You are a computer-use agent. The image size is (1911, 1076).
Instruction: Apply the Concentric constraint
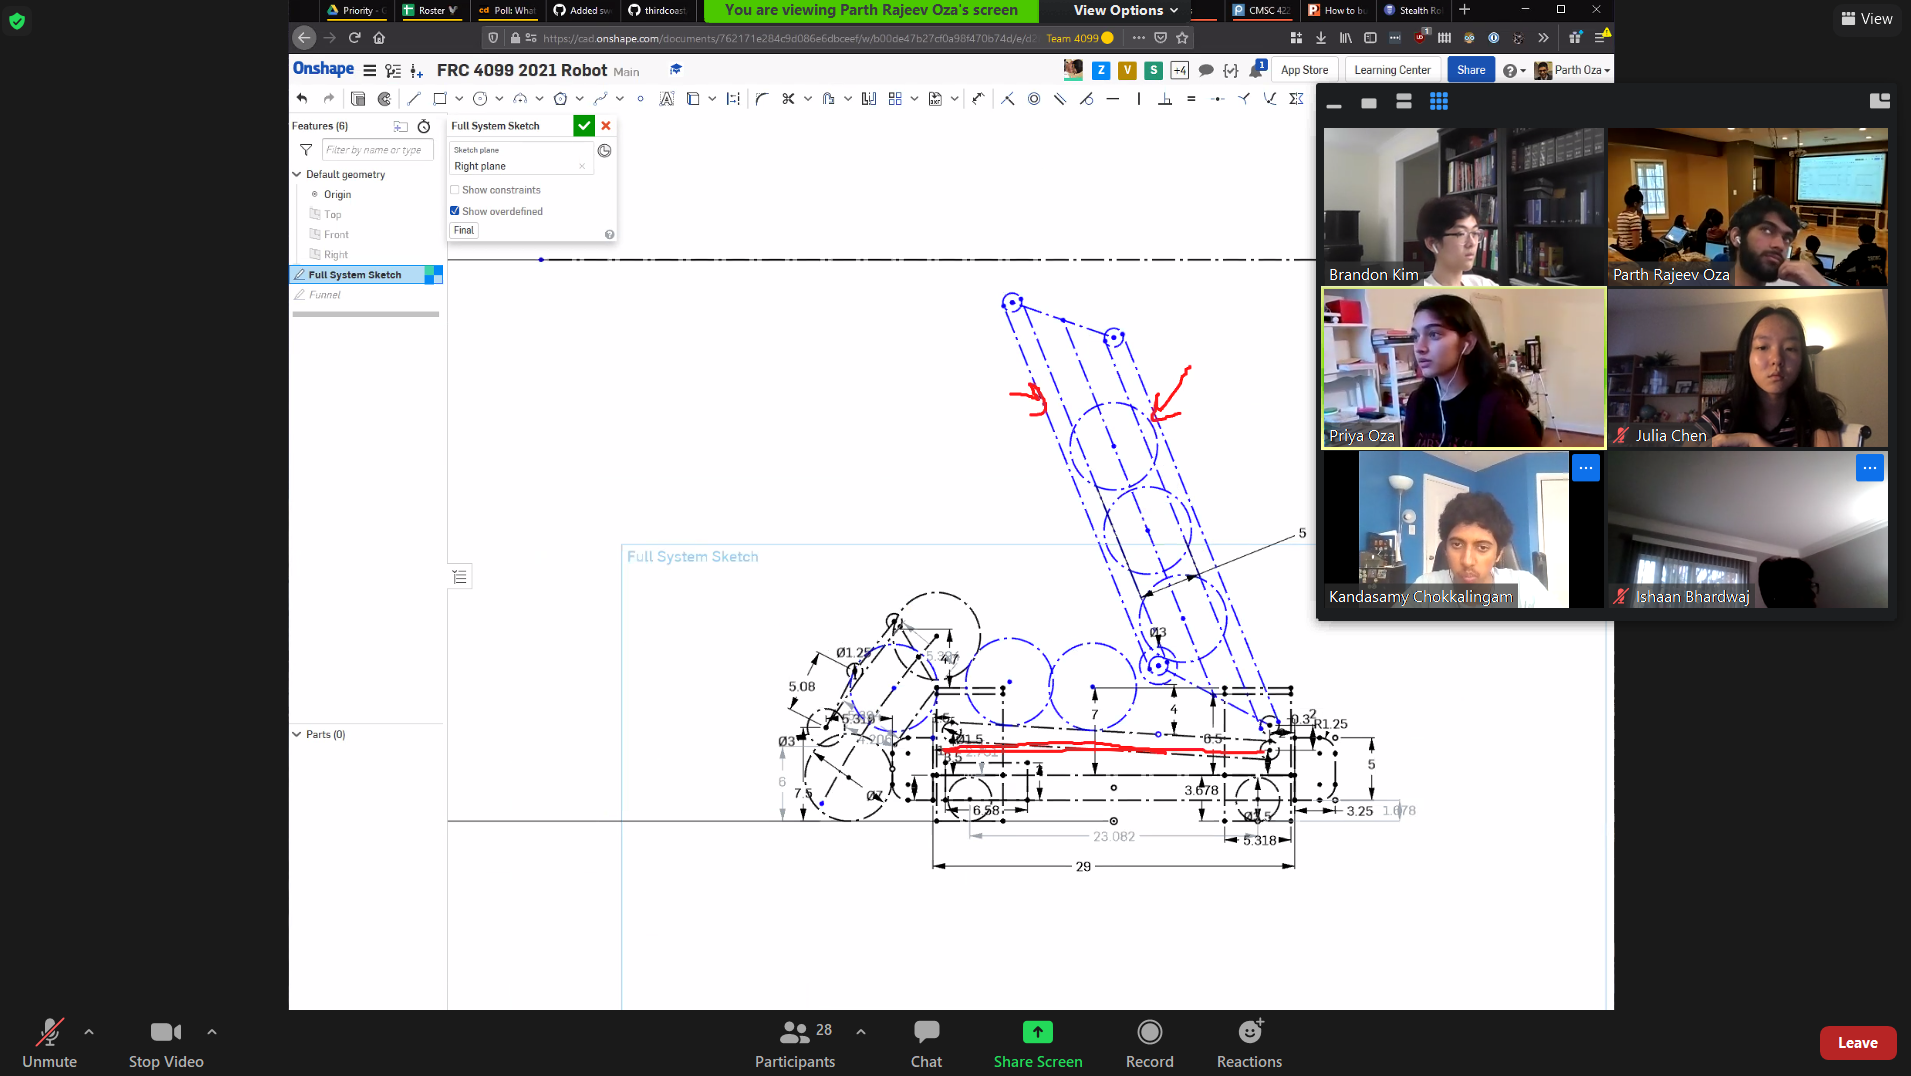(1034, 99)
